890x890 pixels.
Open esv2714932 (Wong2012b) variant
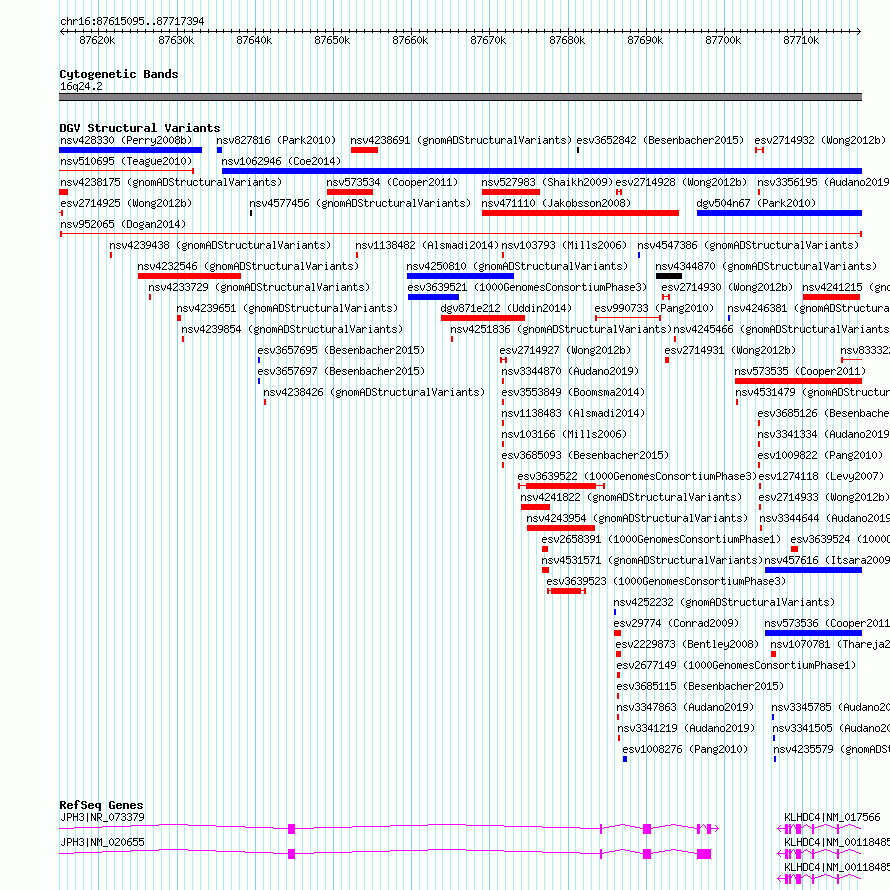820,140
